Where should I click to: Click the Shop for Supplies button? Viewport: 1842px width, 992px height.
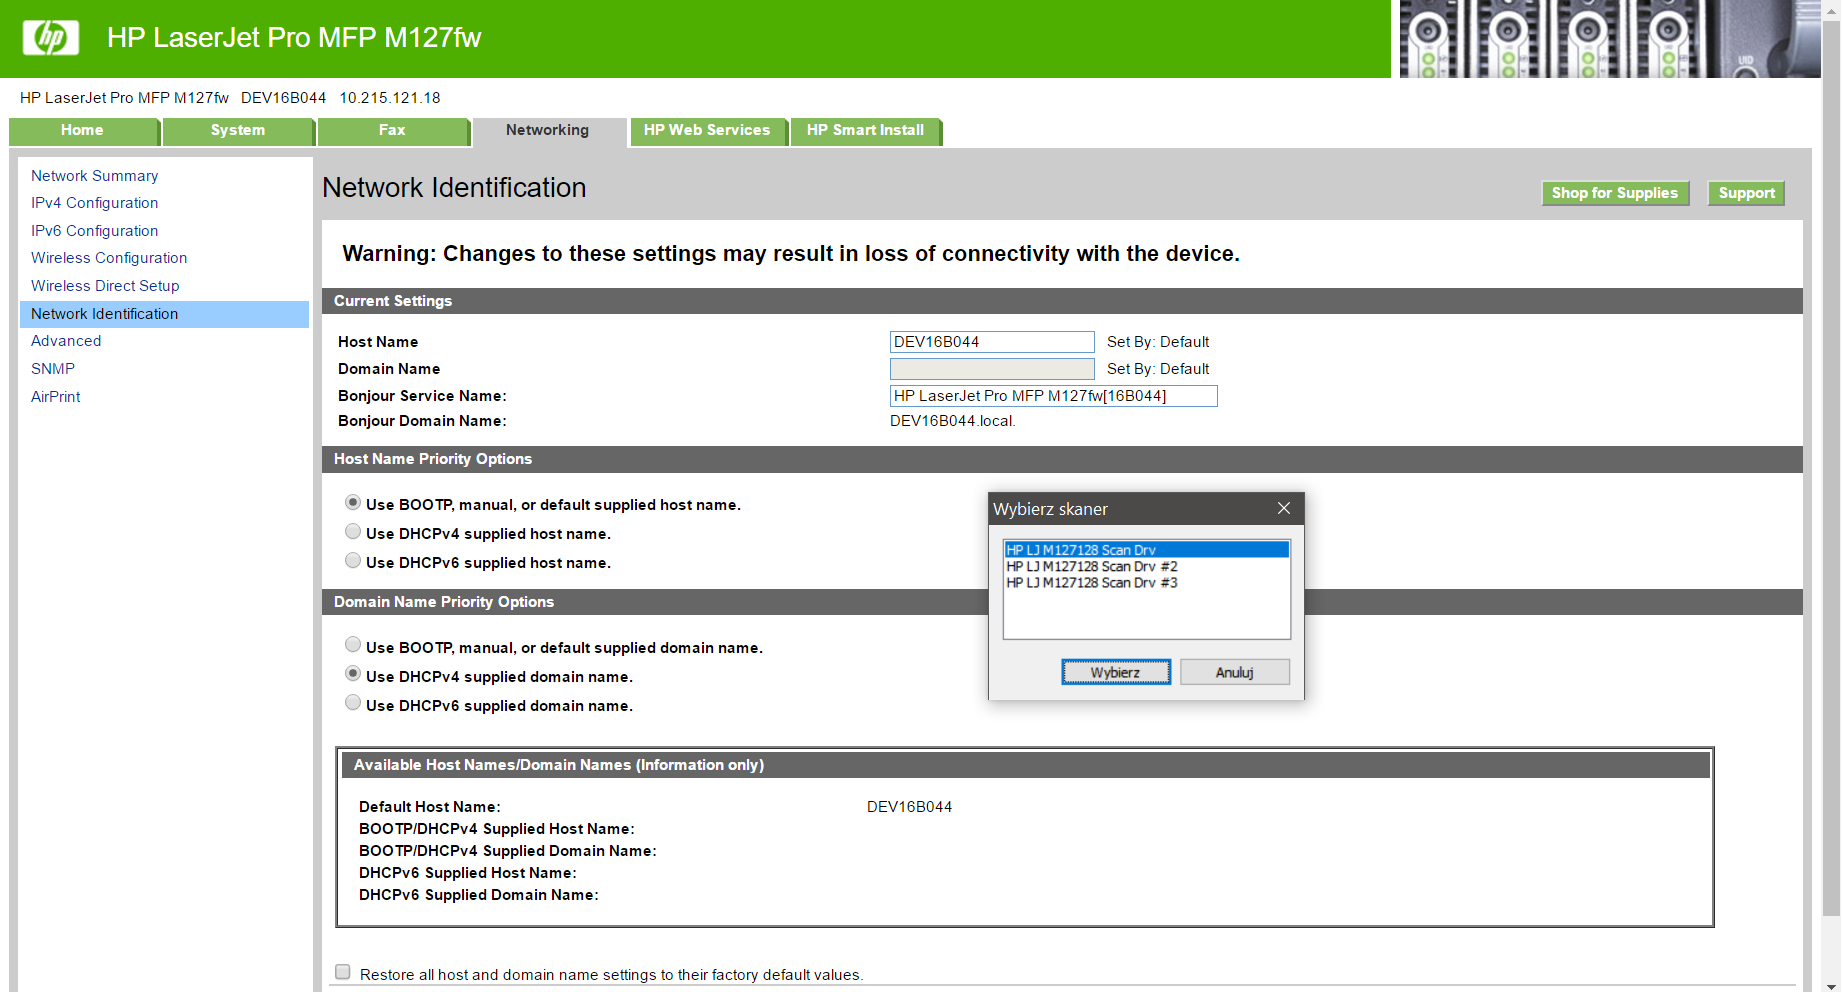(1614, 193)
